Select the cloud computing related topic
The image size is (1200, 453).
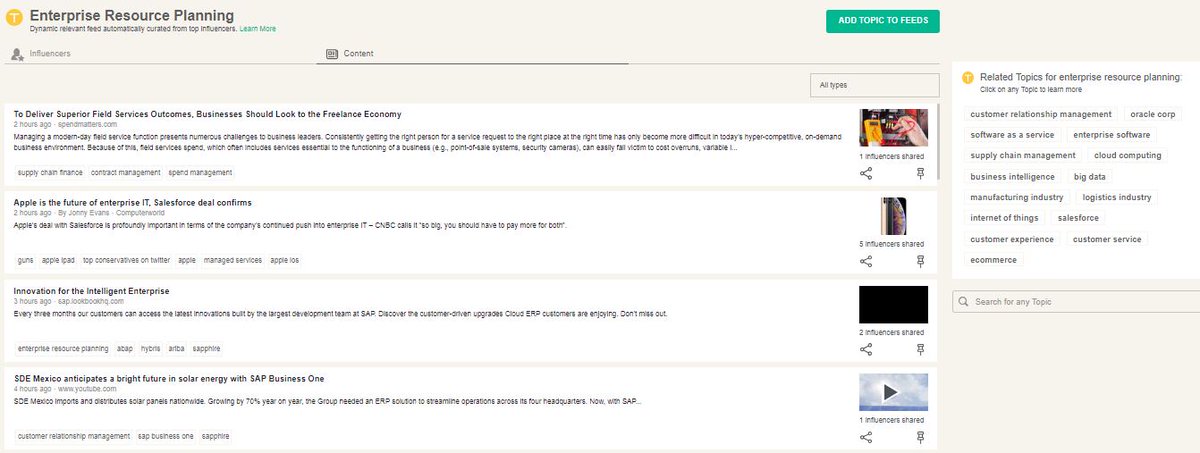[1128, 155]
